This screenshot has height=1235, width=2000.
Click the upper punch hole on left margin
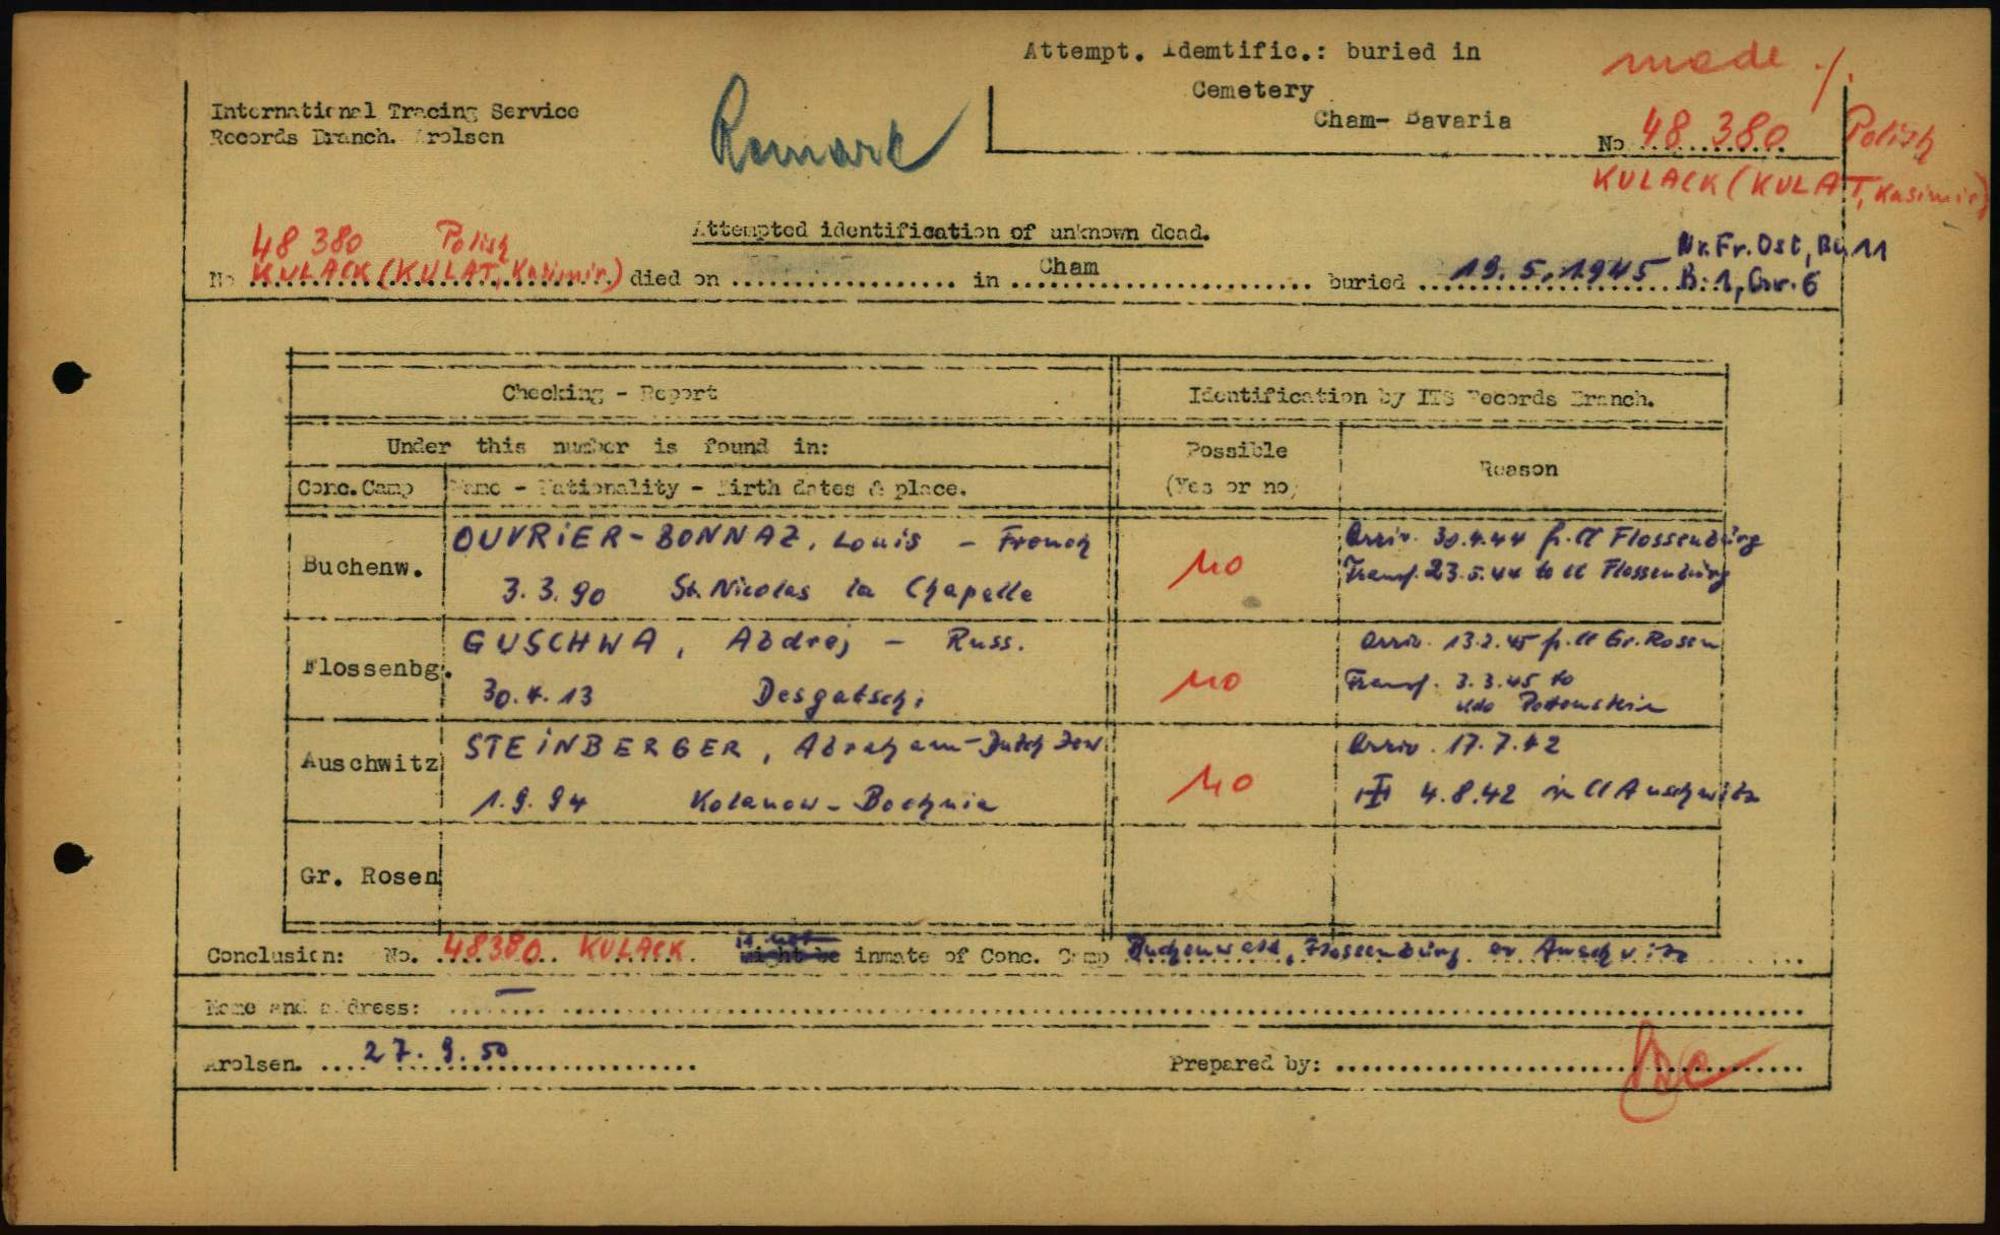(x=70, y=378)
